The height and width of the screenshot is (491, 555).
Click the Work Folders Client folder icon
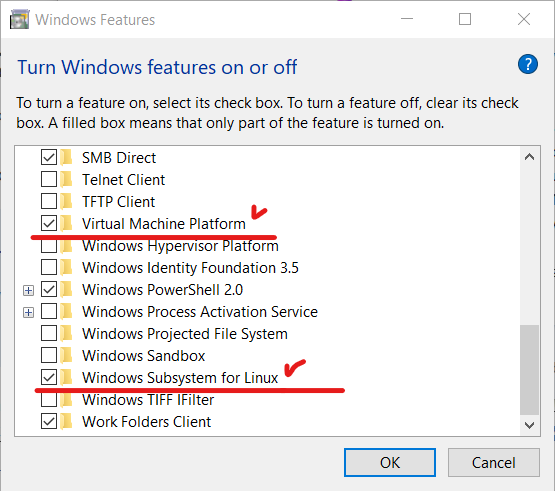point(66,421)
